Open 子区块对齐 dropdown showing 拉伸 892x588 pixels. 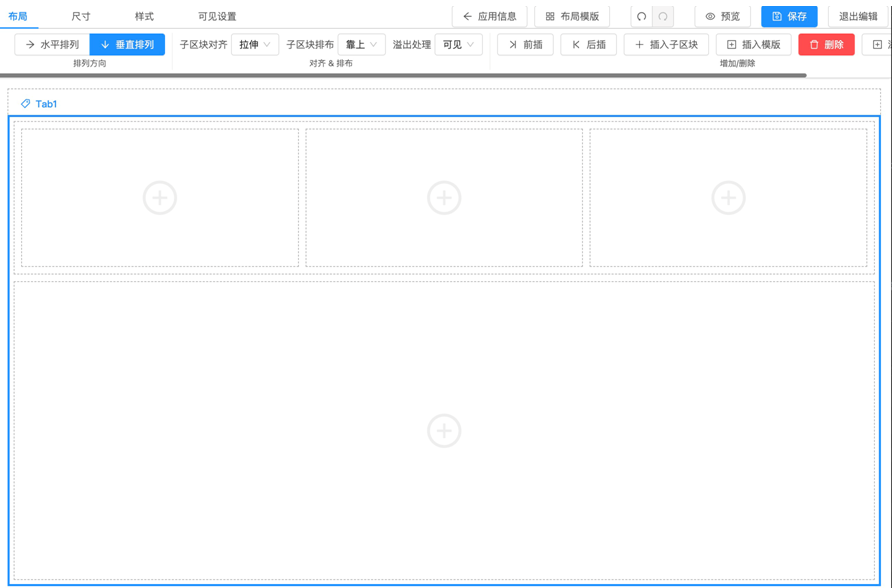(255, 44)
